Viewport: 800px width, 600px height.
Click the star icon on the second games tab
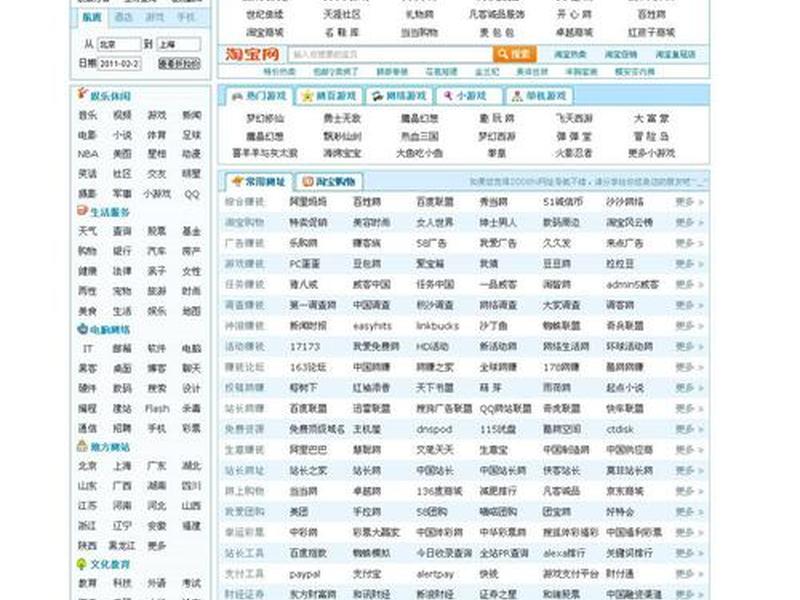(x=307, y=96)
